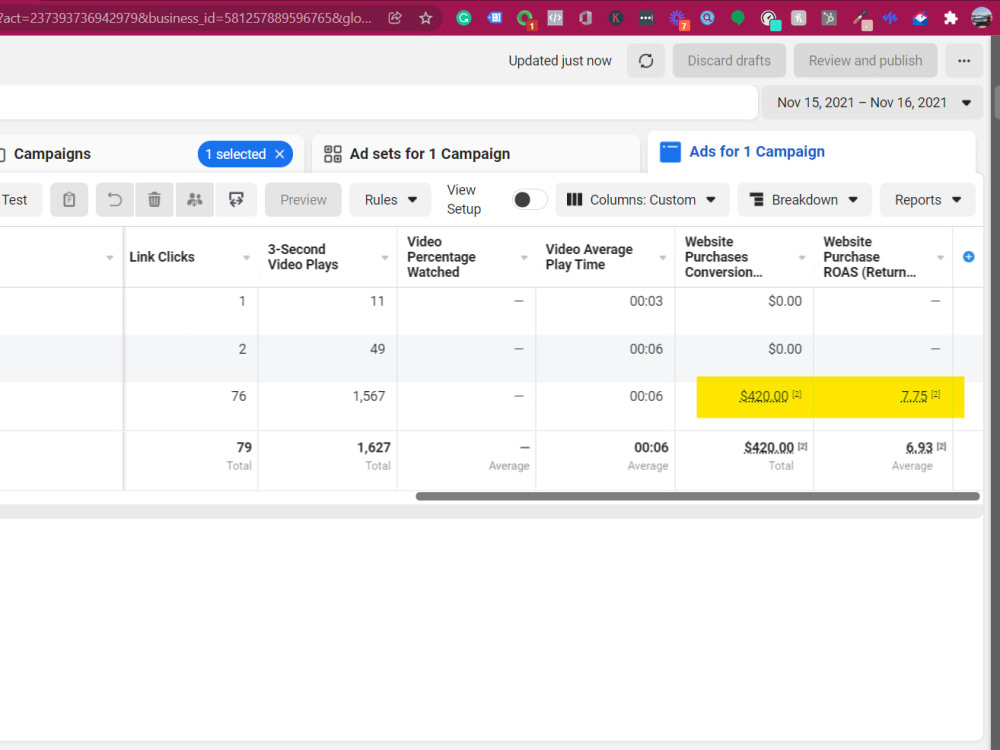1000x750 pixels.
Task: Click the 76 link clicks cell
Action: (239, 396)
